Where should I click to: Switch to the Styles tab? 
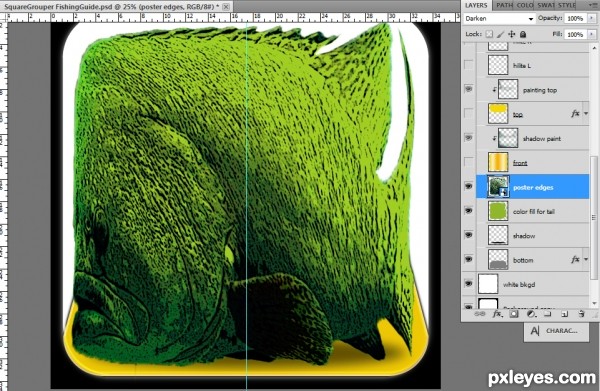click(566, 5)
